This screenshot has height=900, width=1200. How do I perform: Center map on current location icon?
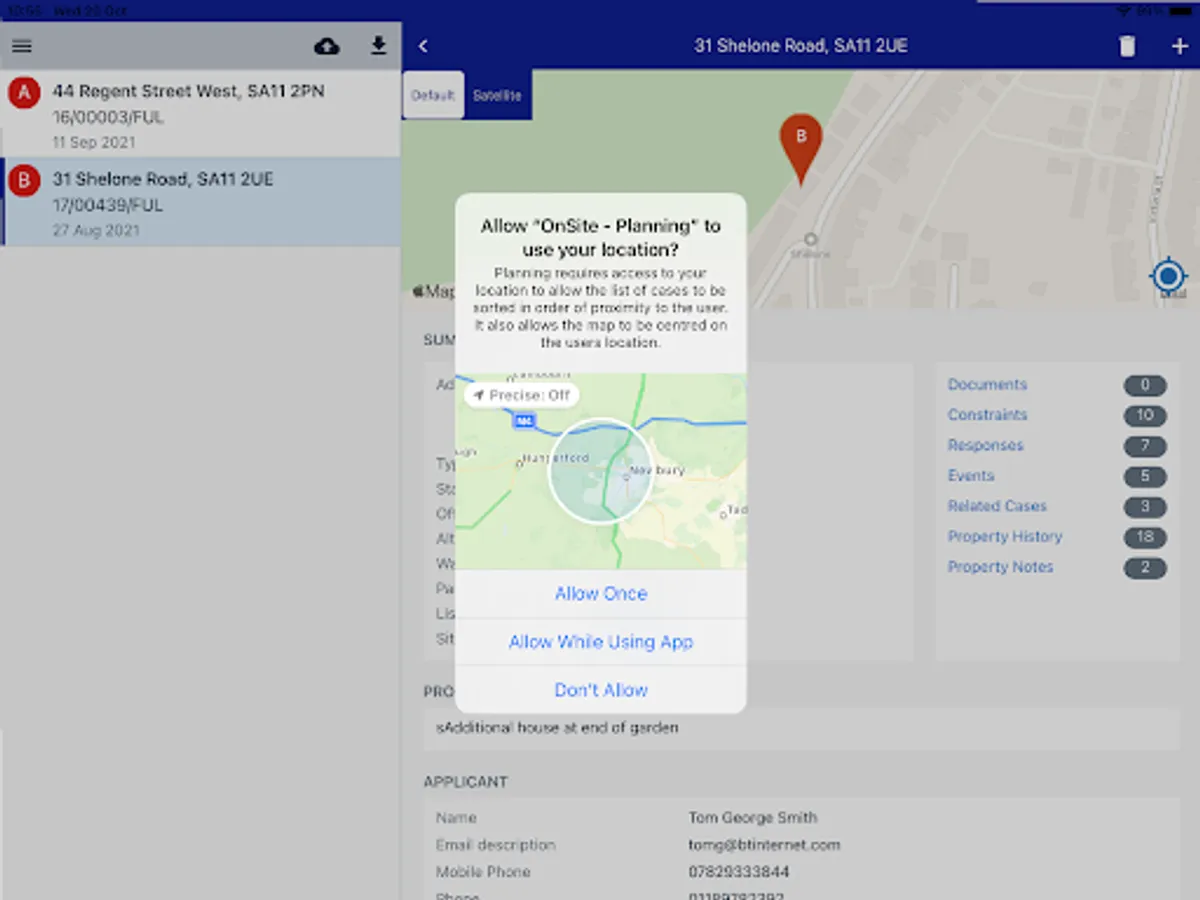point(1168,276)
